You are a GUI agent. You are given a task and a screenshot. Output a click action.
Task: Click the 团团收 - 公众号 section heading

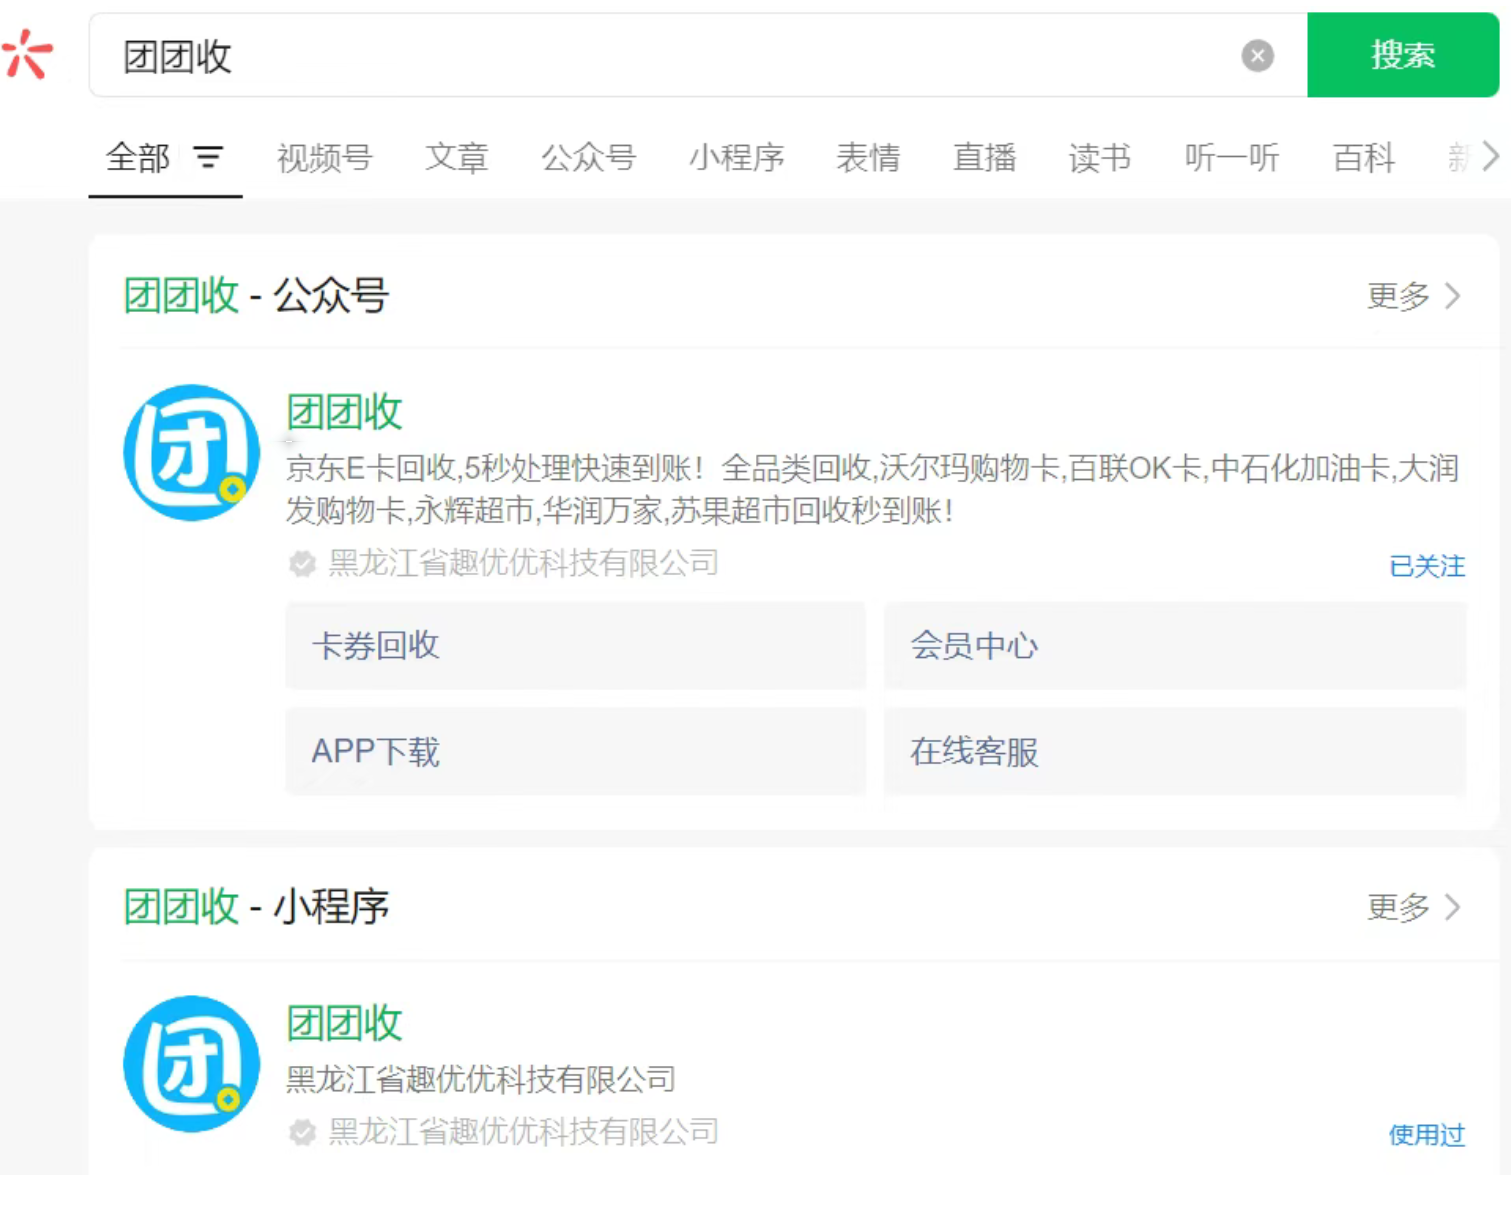(x=256, y=296)
